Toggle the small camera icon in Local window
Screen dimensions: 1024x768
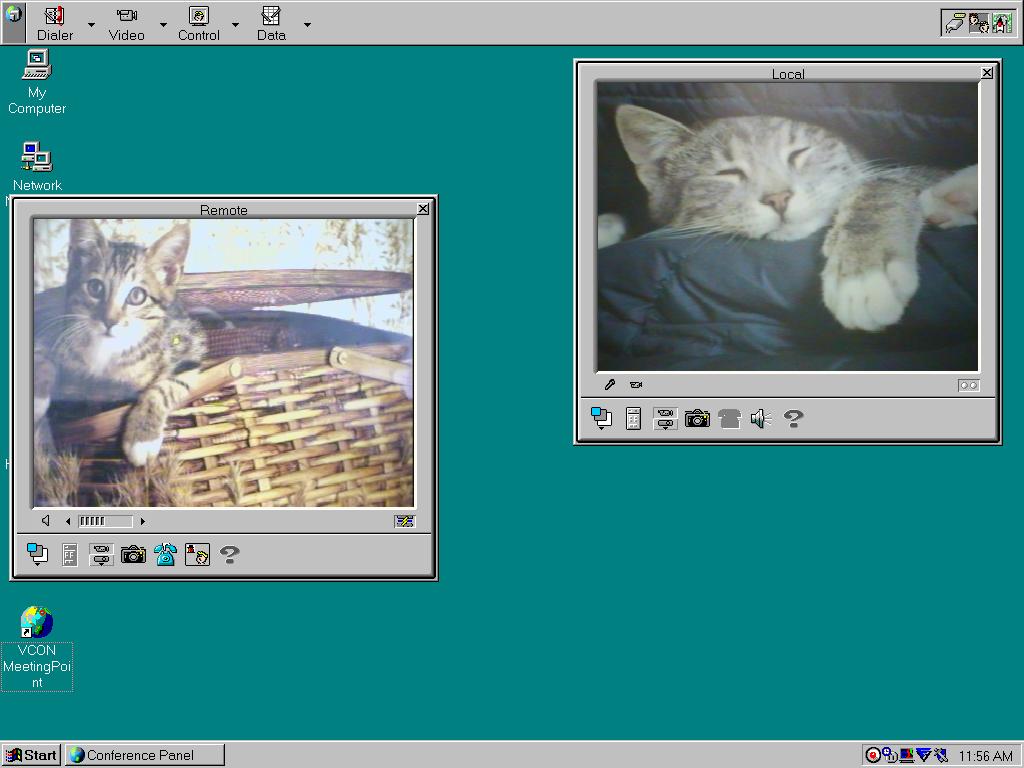click(x=636, y=385)
